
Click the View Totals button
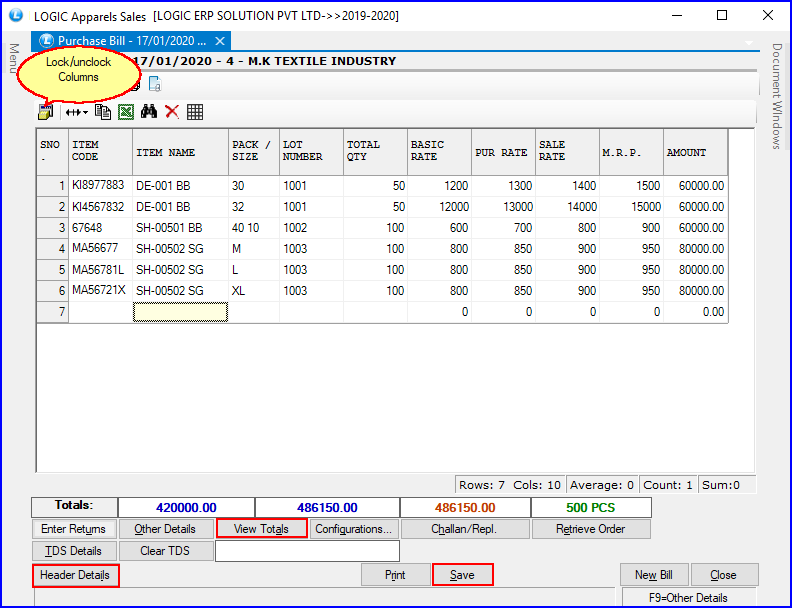coord(262,529)
